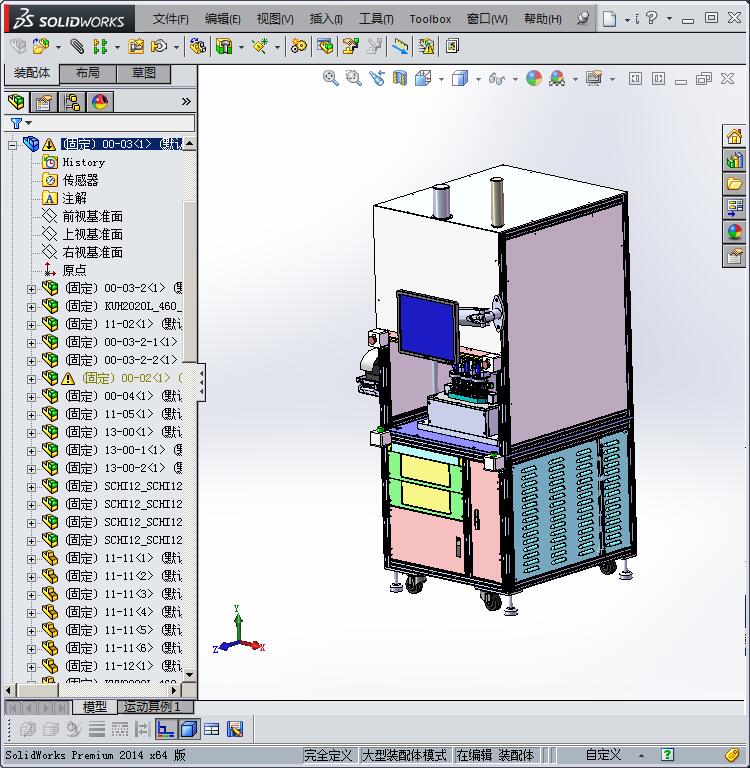Expand the 11-02<1> component
Image resolution: width=750 pixels, height=768 pixels.
tap(31, 325)
